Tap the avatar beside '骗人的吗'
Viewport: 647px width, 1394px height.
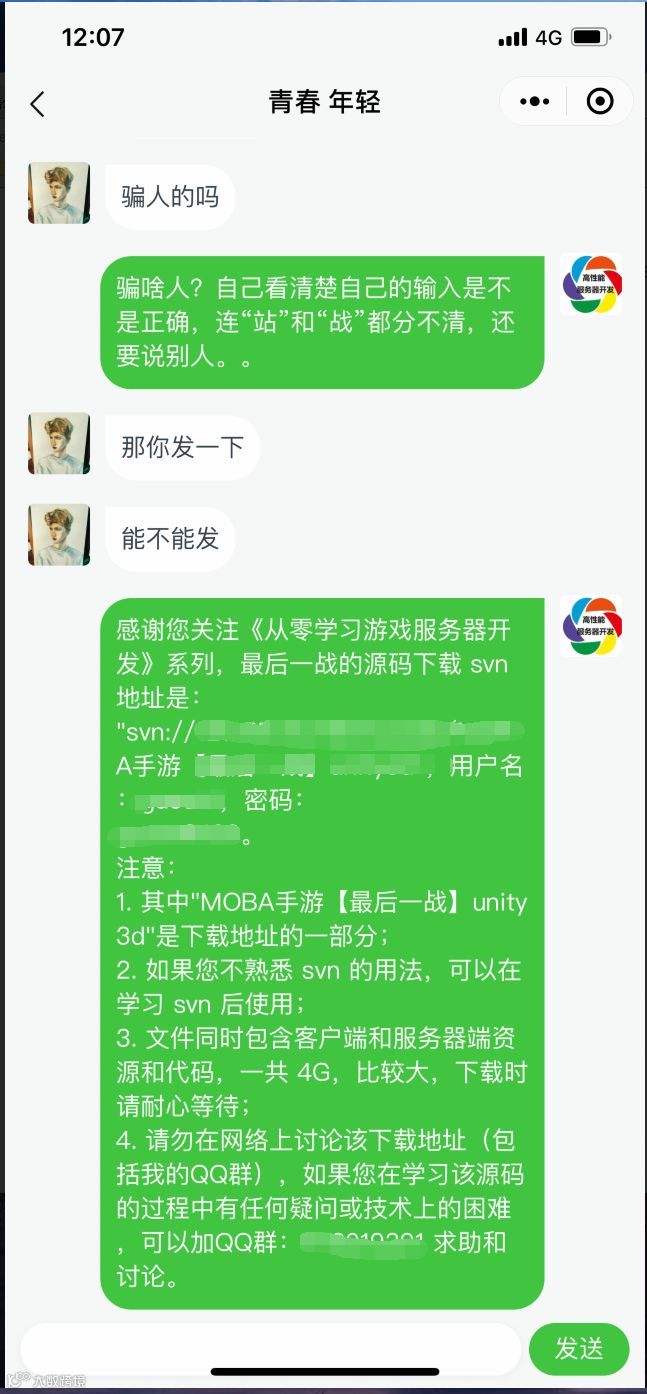pyautogui.click(x=59, y=193)
